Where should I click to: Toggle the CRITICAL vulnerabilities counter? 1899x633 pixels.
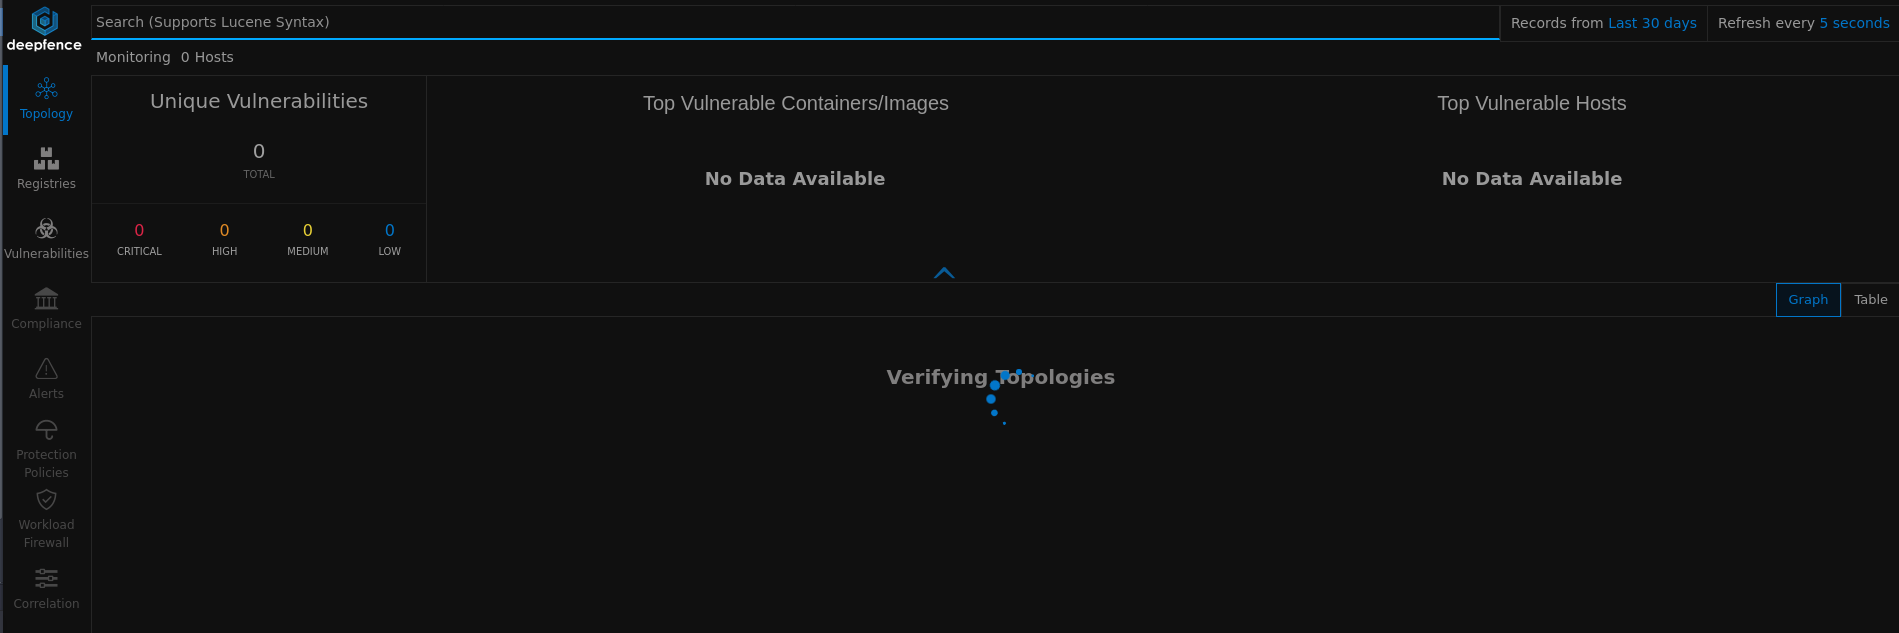pyautogui.click(x=139, y=238)
